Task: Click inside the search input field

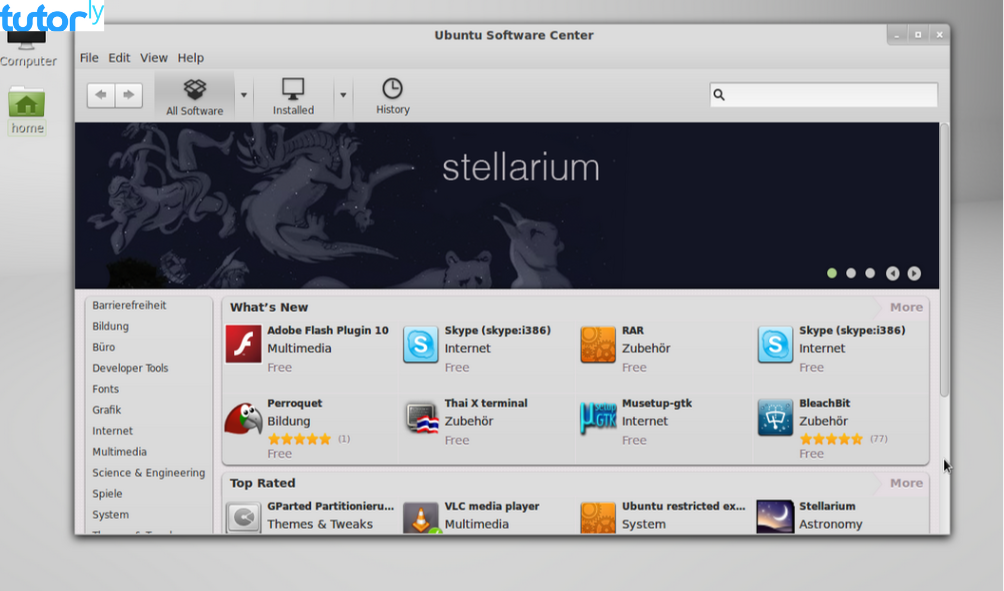Action: 823,95
